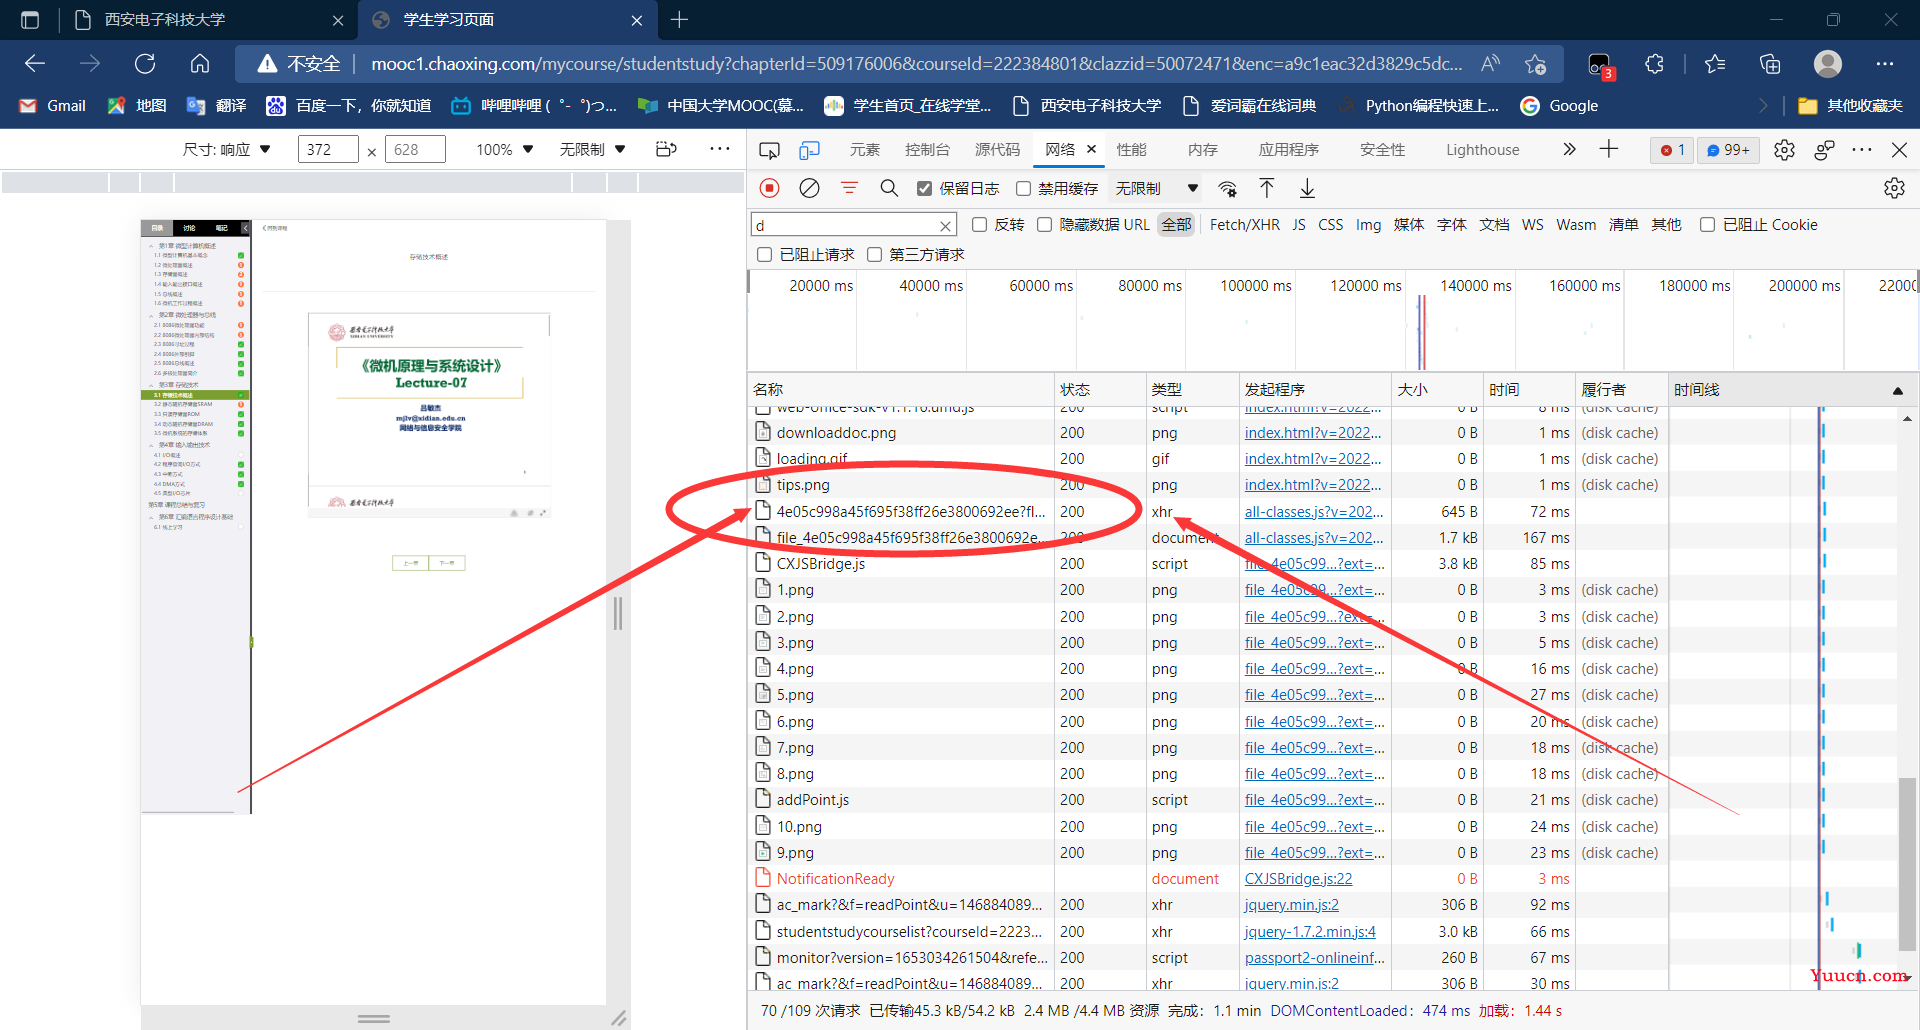Add a new DevTools tool with plus
Screen dimensions: 1920x1030
pos(1608,150)
